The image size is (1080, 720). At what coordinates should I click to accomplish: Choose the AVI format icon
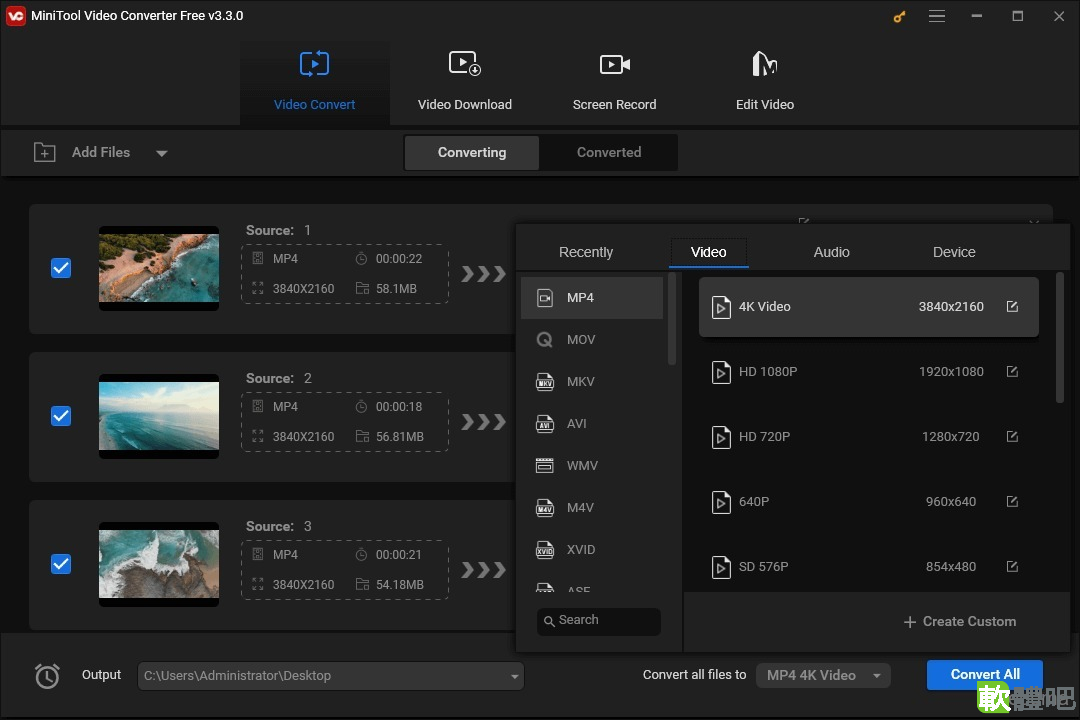click(x=545, y=424)
